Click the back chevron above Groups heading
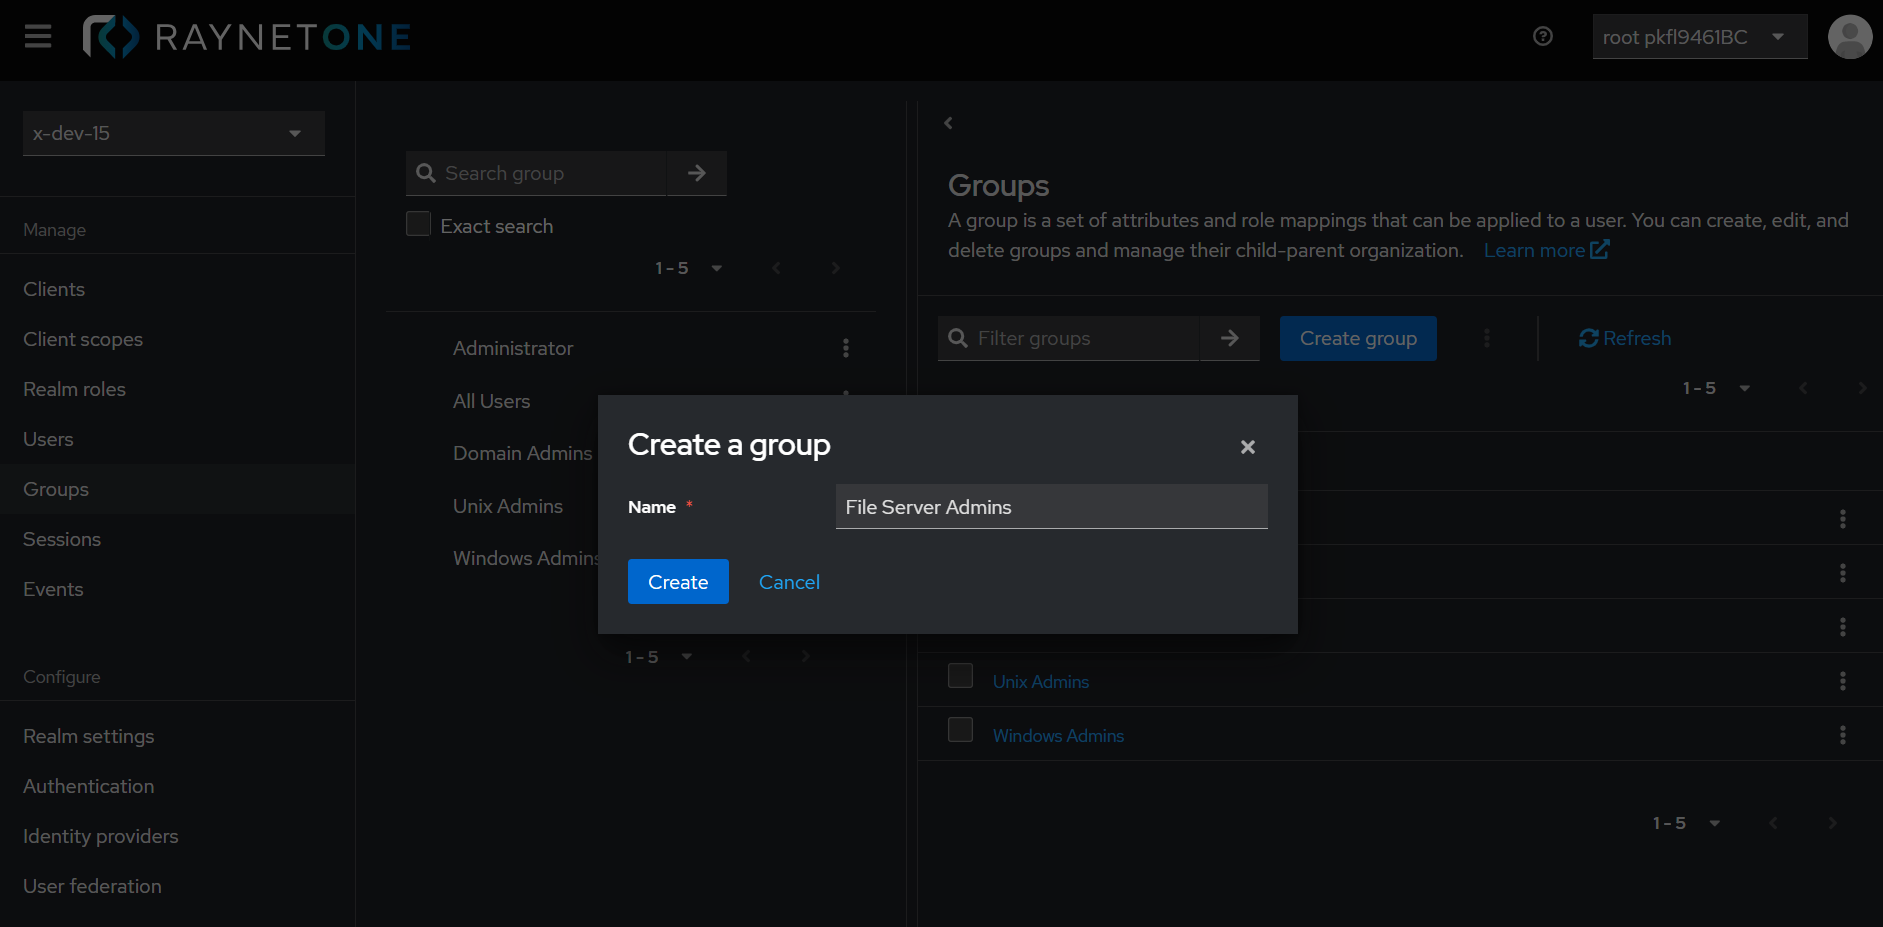 pyautogui.click(x=947, y=123)
